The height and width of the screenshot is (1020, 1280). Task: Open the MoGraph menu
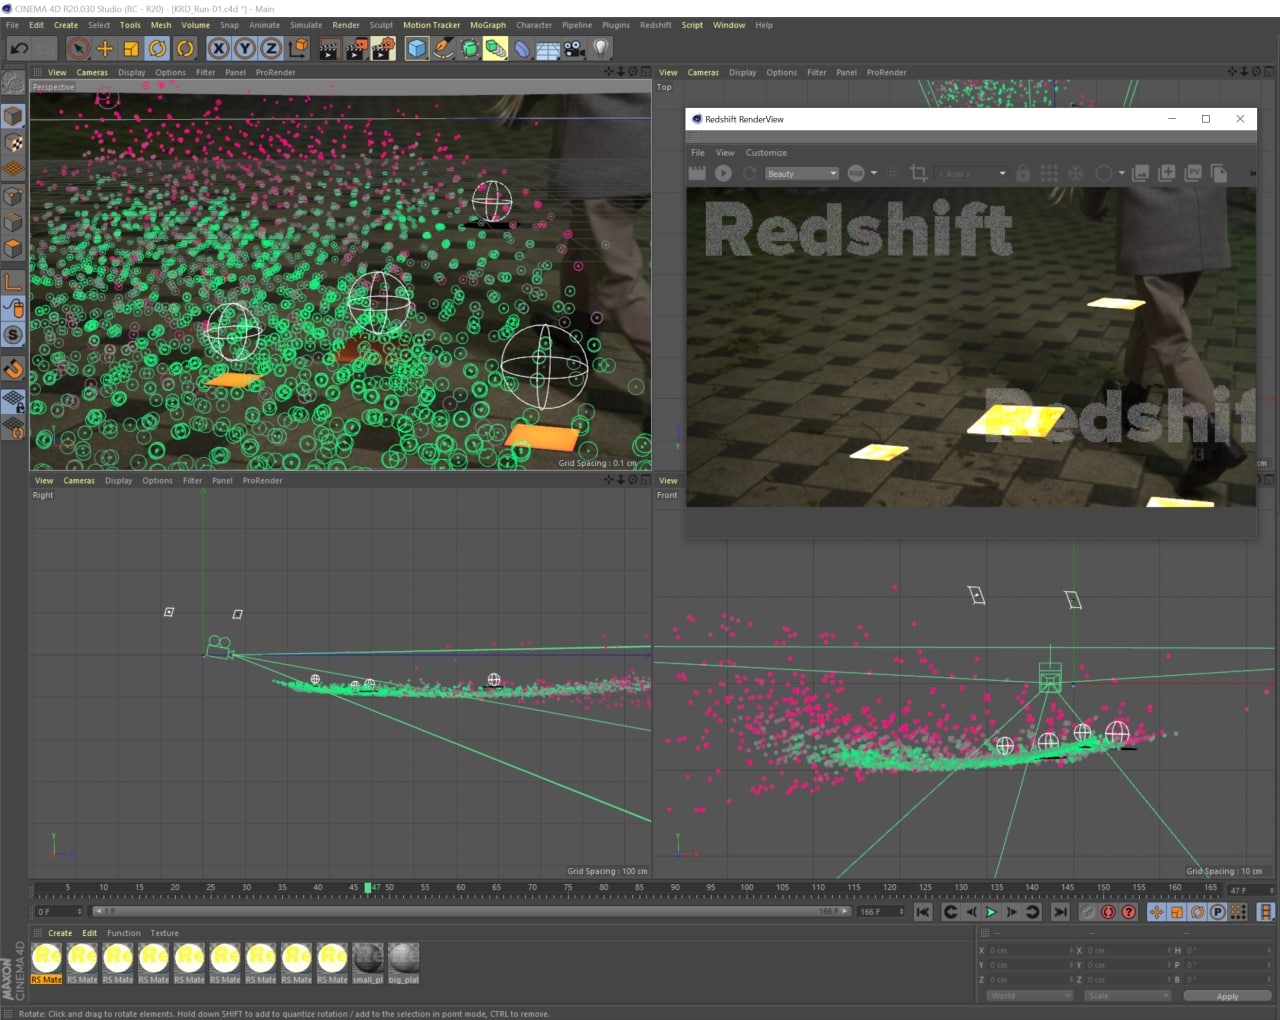(488, 25)
